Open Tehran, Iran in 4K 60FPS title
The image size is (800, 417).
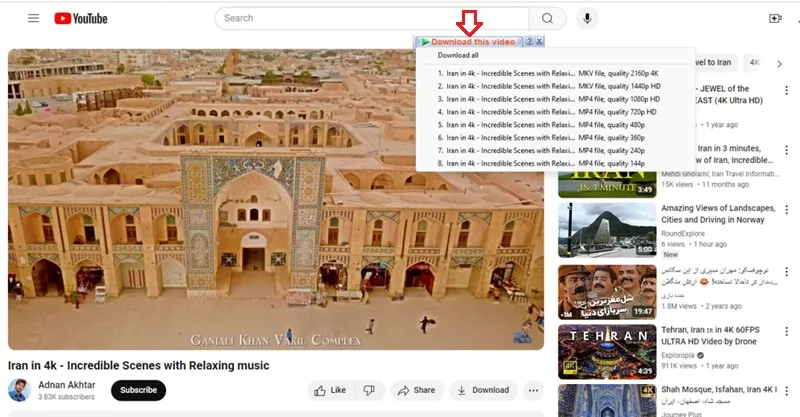point(710,336)
